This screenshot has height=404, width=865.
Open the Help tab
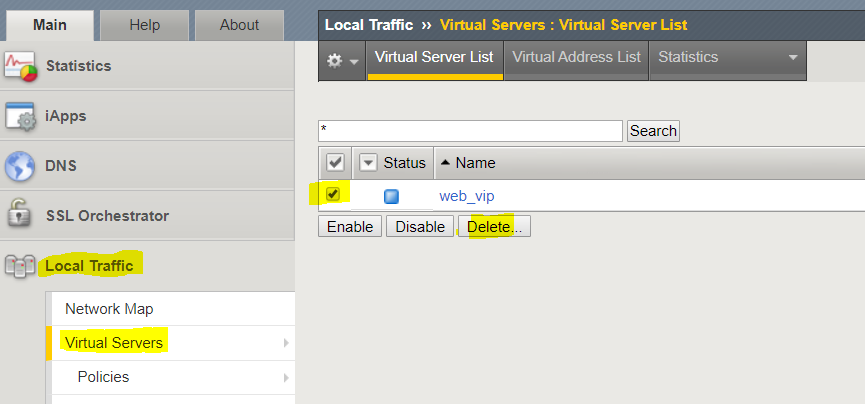[x=145, y=25]
